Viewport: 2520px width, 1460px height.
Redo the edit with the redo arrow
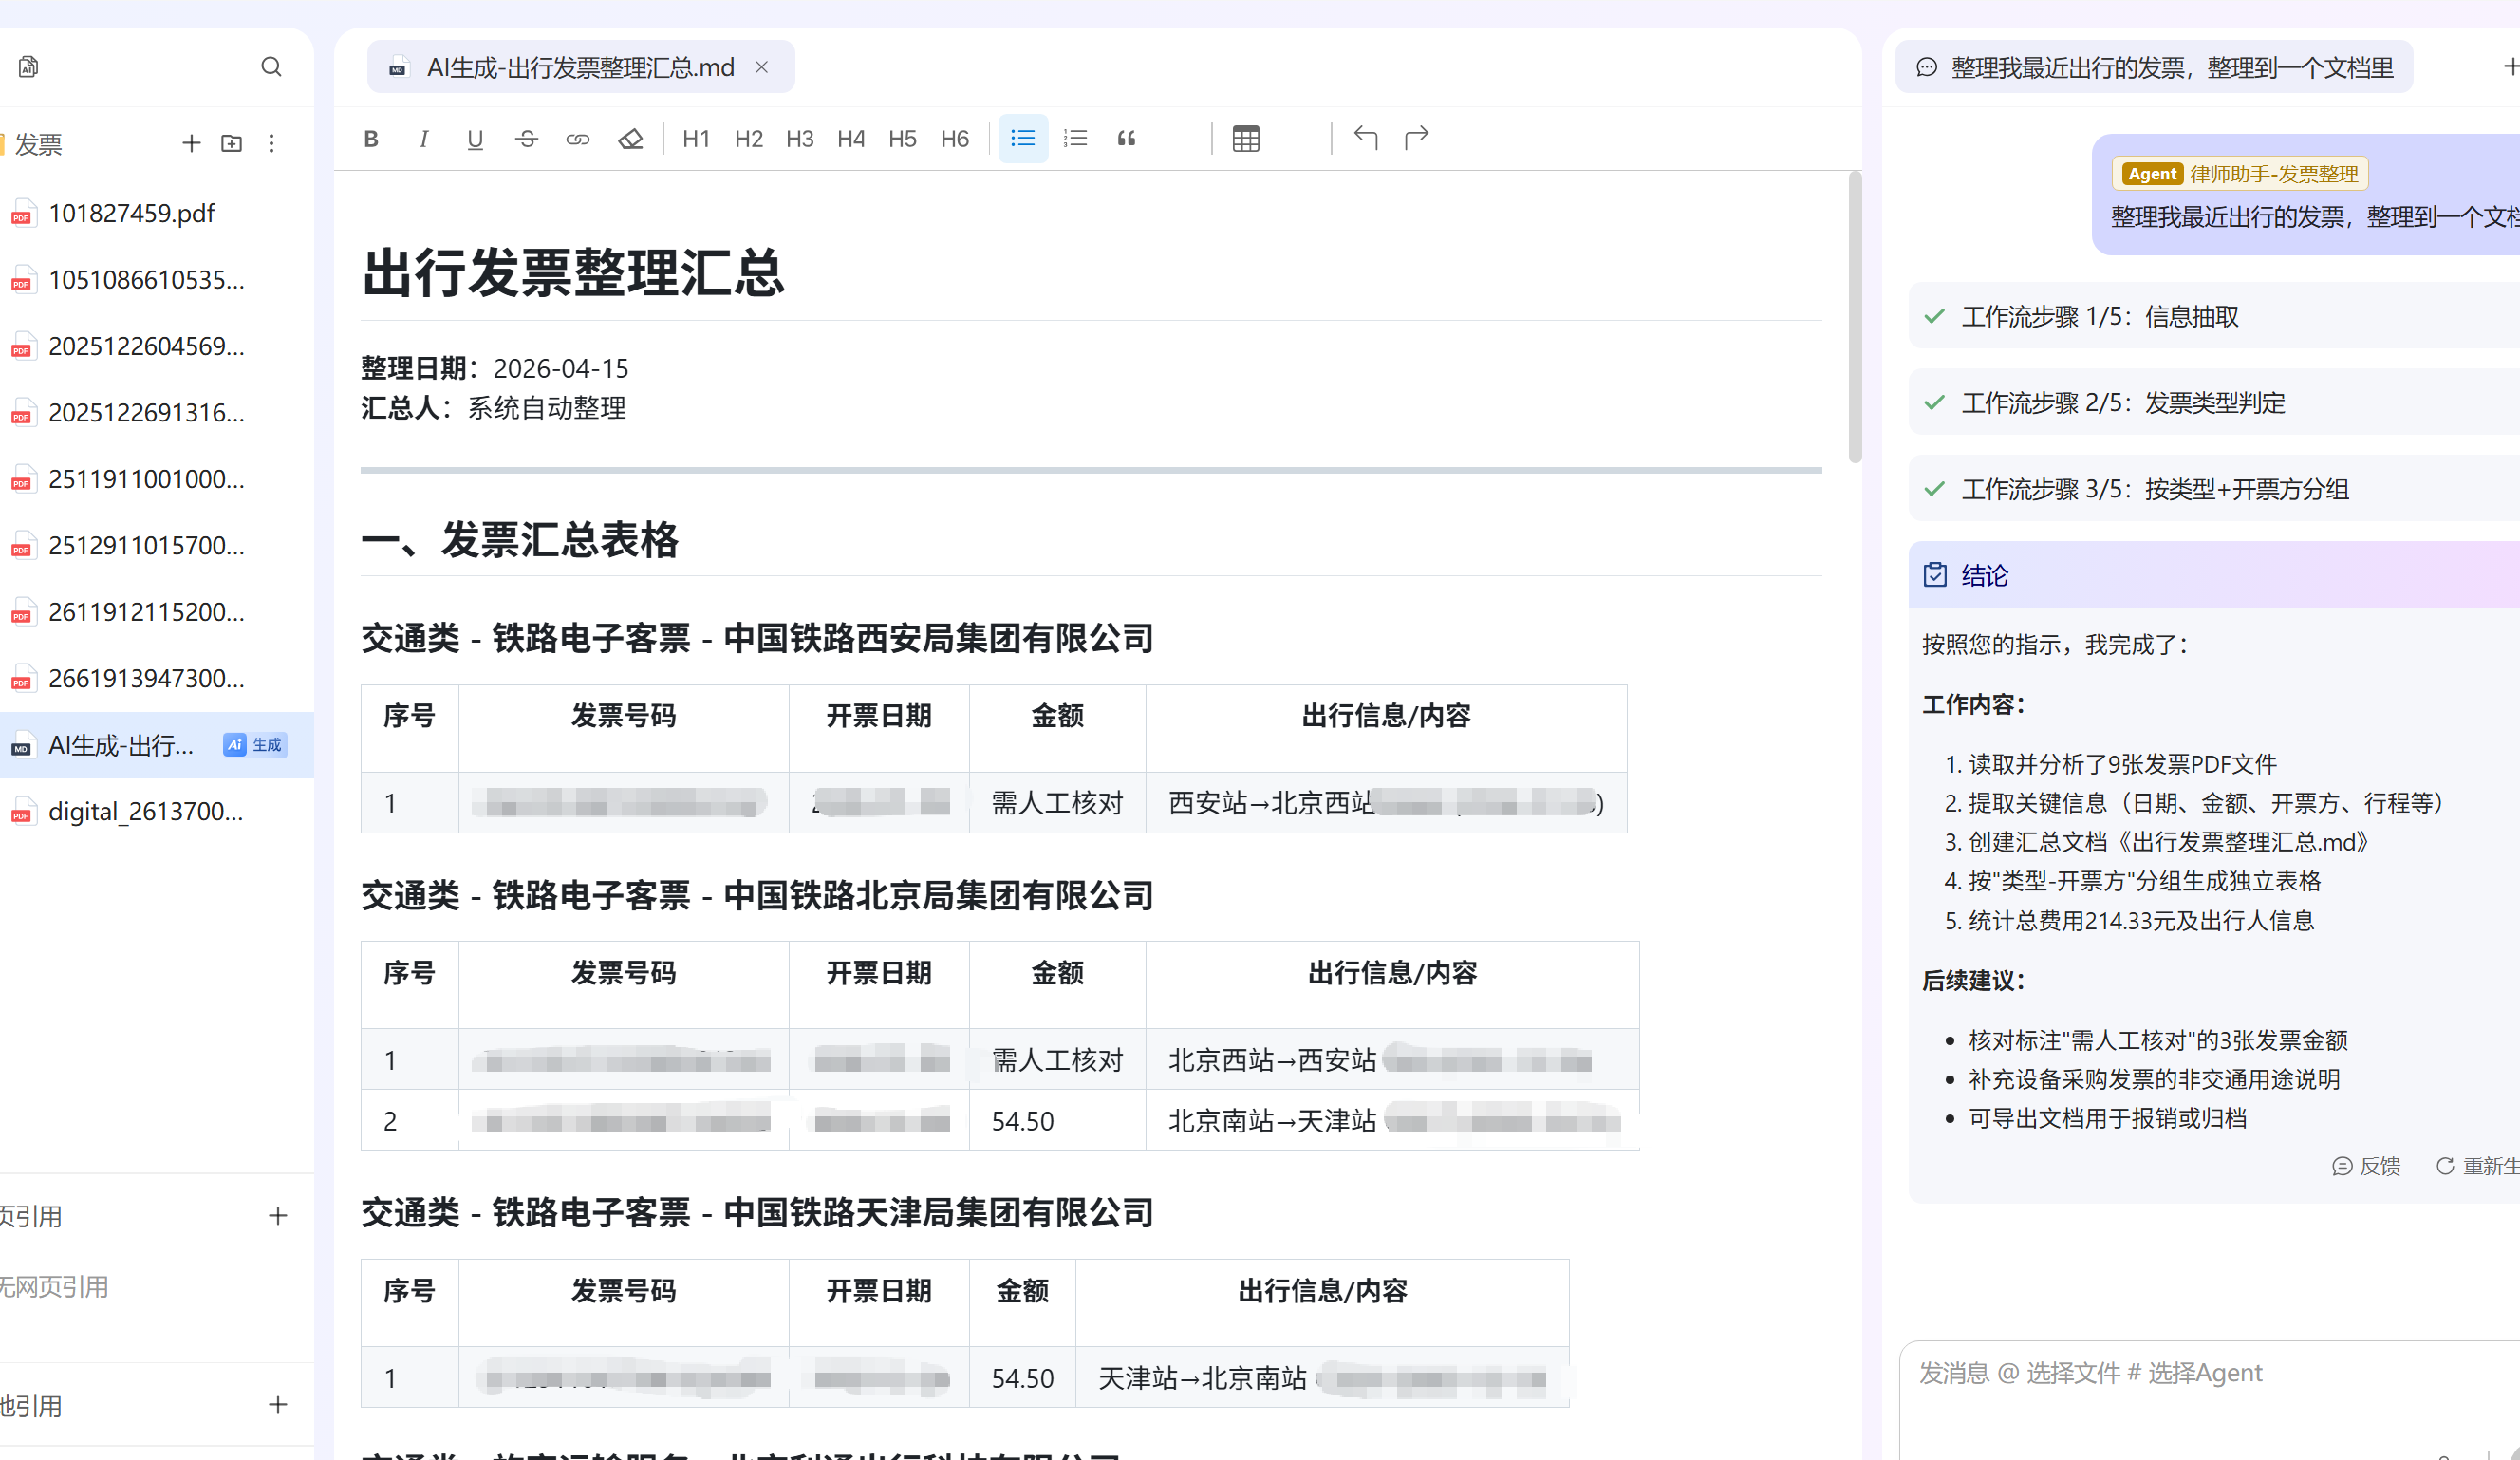[1416, 137]
